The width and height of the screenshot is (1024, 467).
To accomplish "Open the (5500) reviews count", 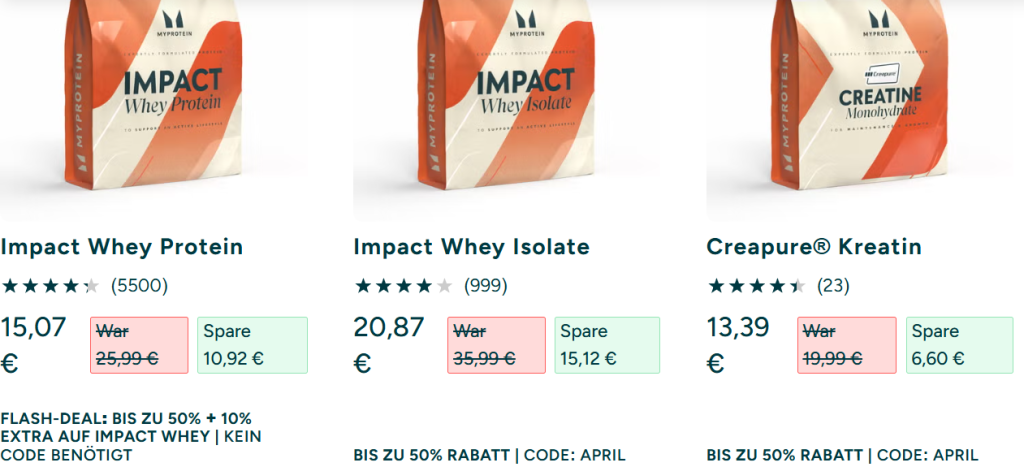I will (139, 286).
